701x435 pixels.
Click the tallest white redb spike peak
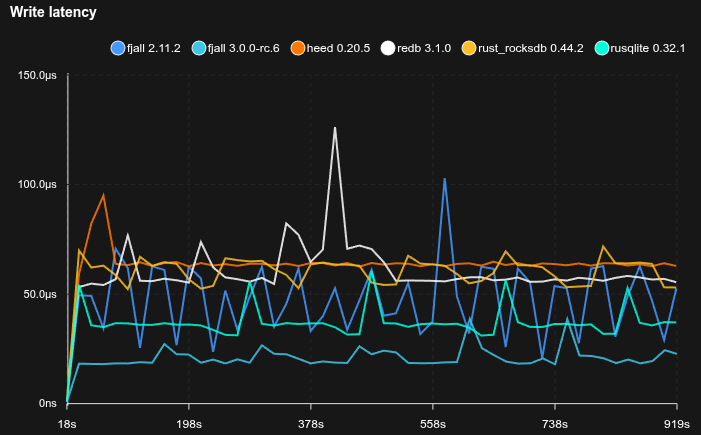click(335, 128)
